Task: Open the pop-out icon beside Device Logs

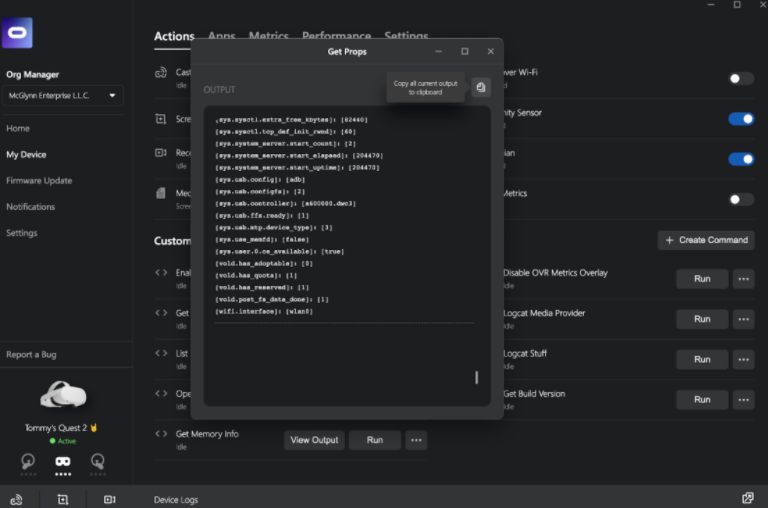Action: (x=747, y=498)
